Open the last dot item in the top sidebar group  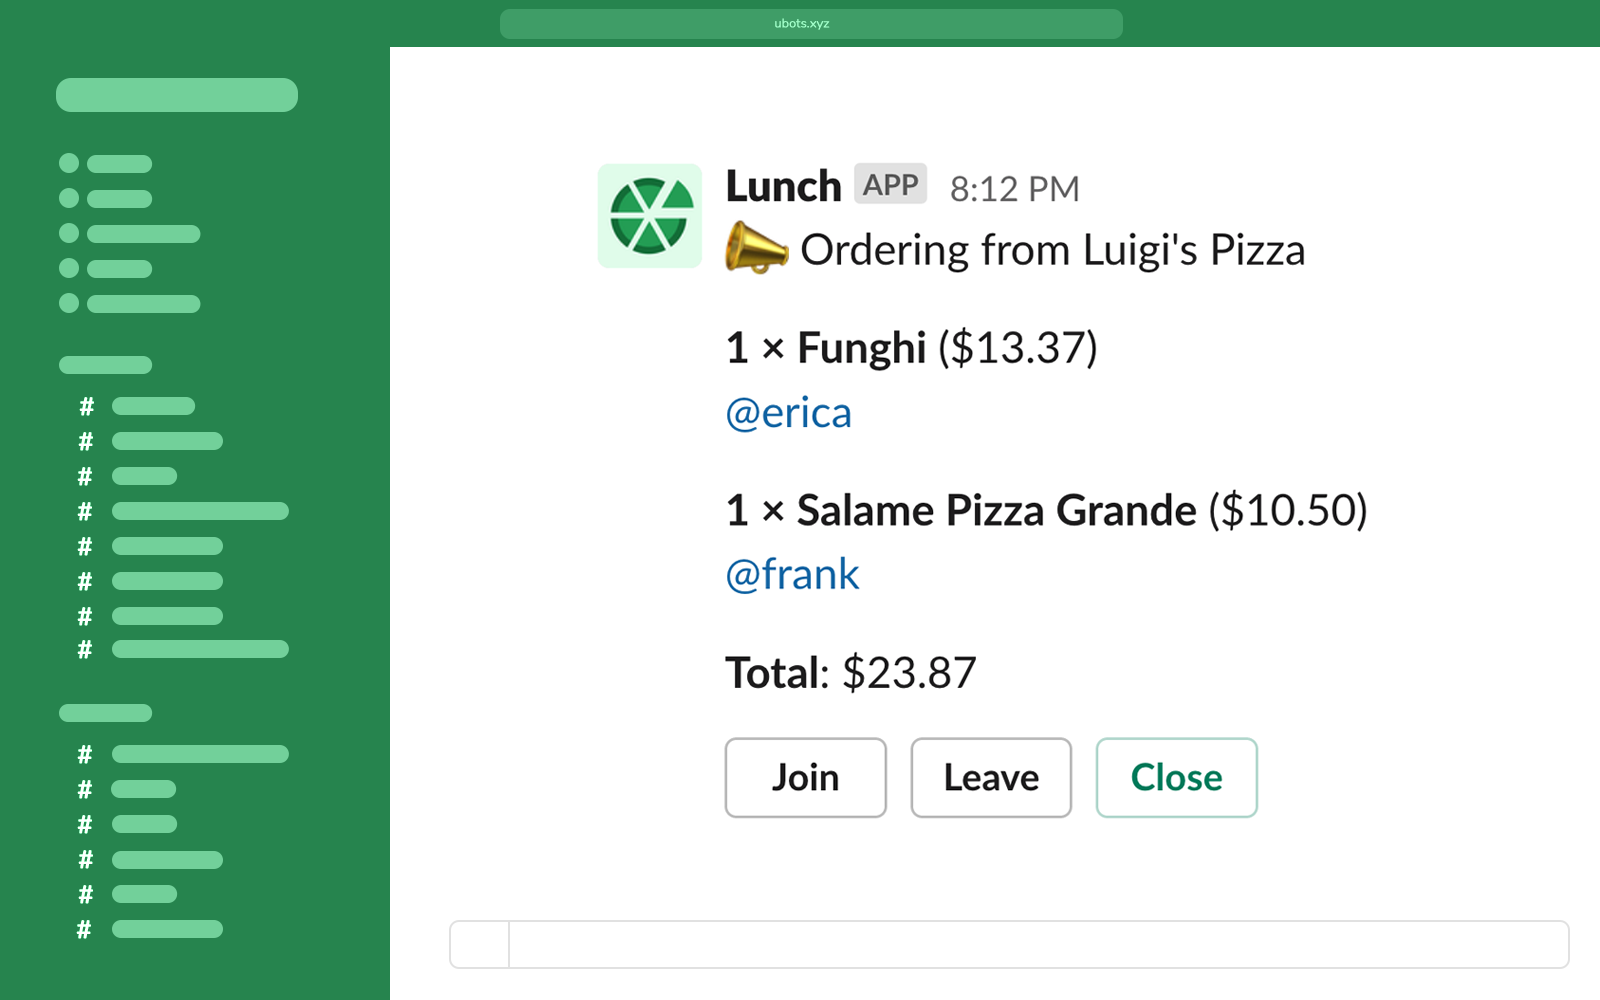click(142, 303)
